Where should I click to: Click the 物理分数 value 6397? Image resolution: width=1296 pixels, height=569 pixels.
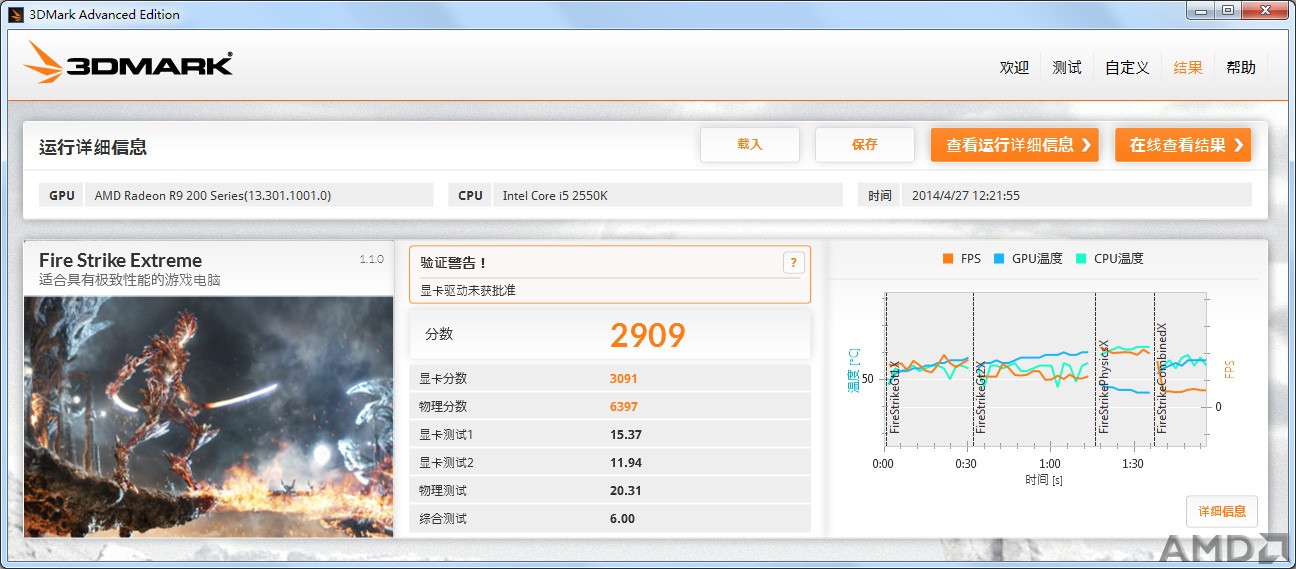[x=624, y=406]
